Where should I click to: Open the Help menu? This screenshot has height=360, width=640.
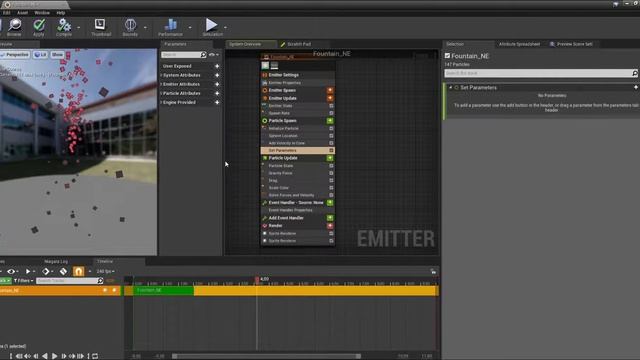point(60,13)
